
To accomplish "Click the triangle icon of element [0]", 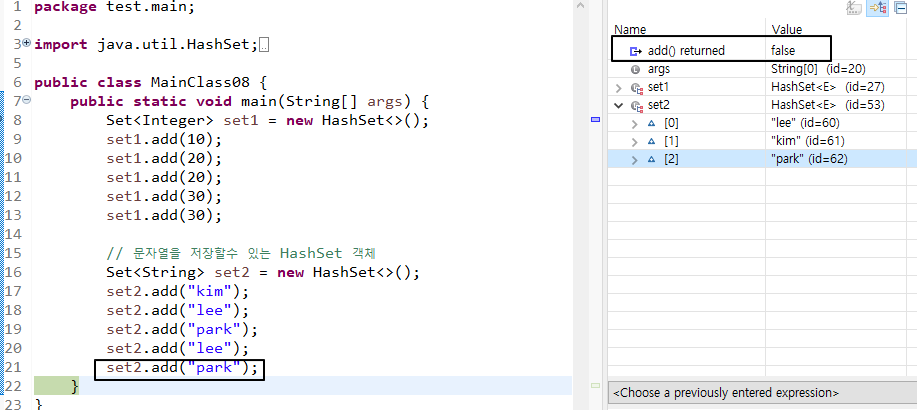I will coord(651,123).
